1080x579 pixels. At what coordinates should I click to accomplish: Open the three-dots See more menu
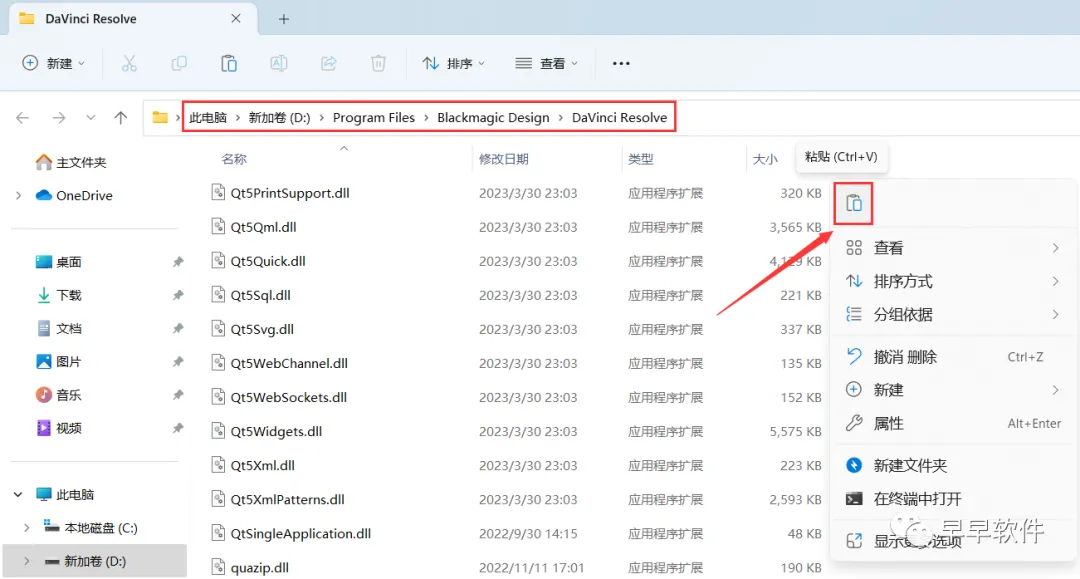[x=621, y=63]
